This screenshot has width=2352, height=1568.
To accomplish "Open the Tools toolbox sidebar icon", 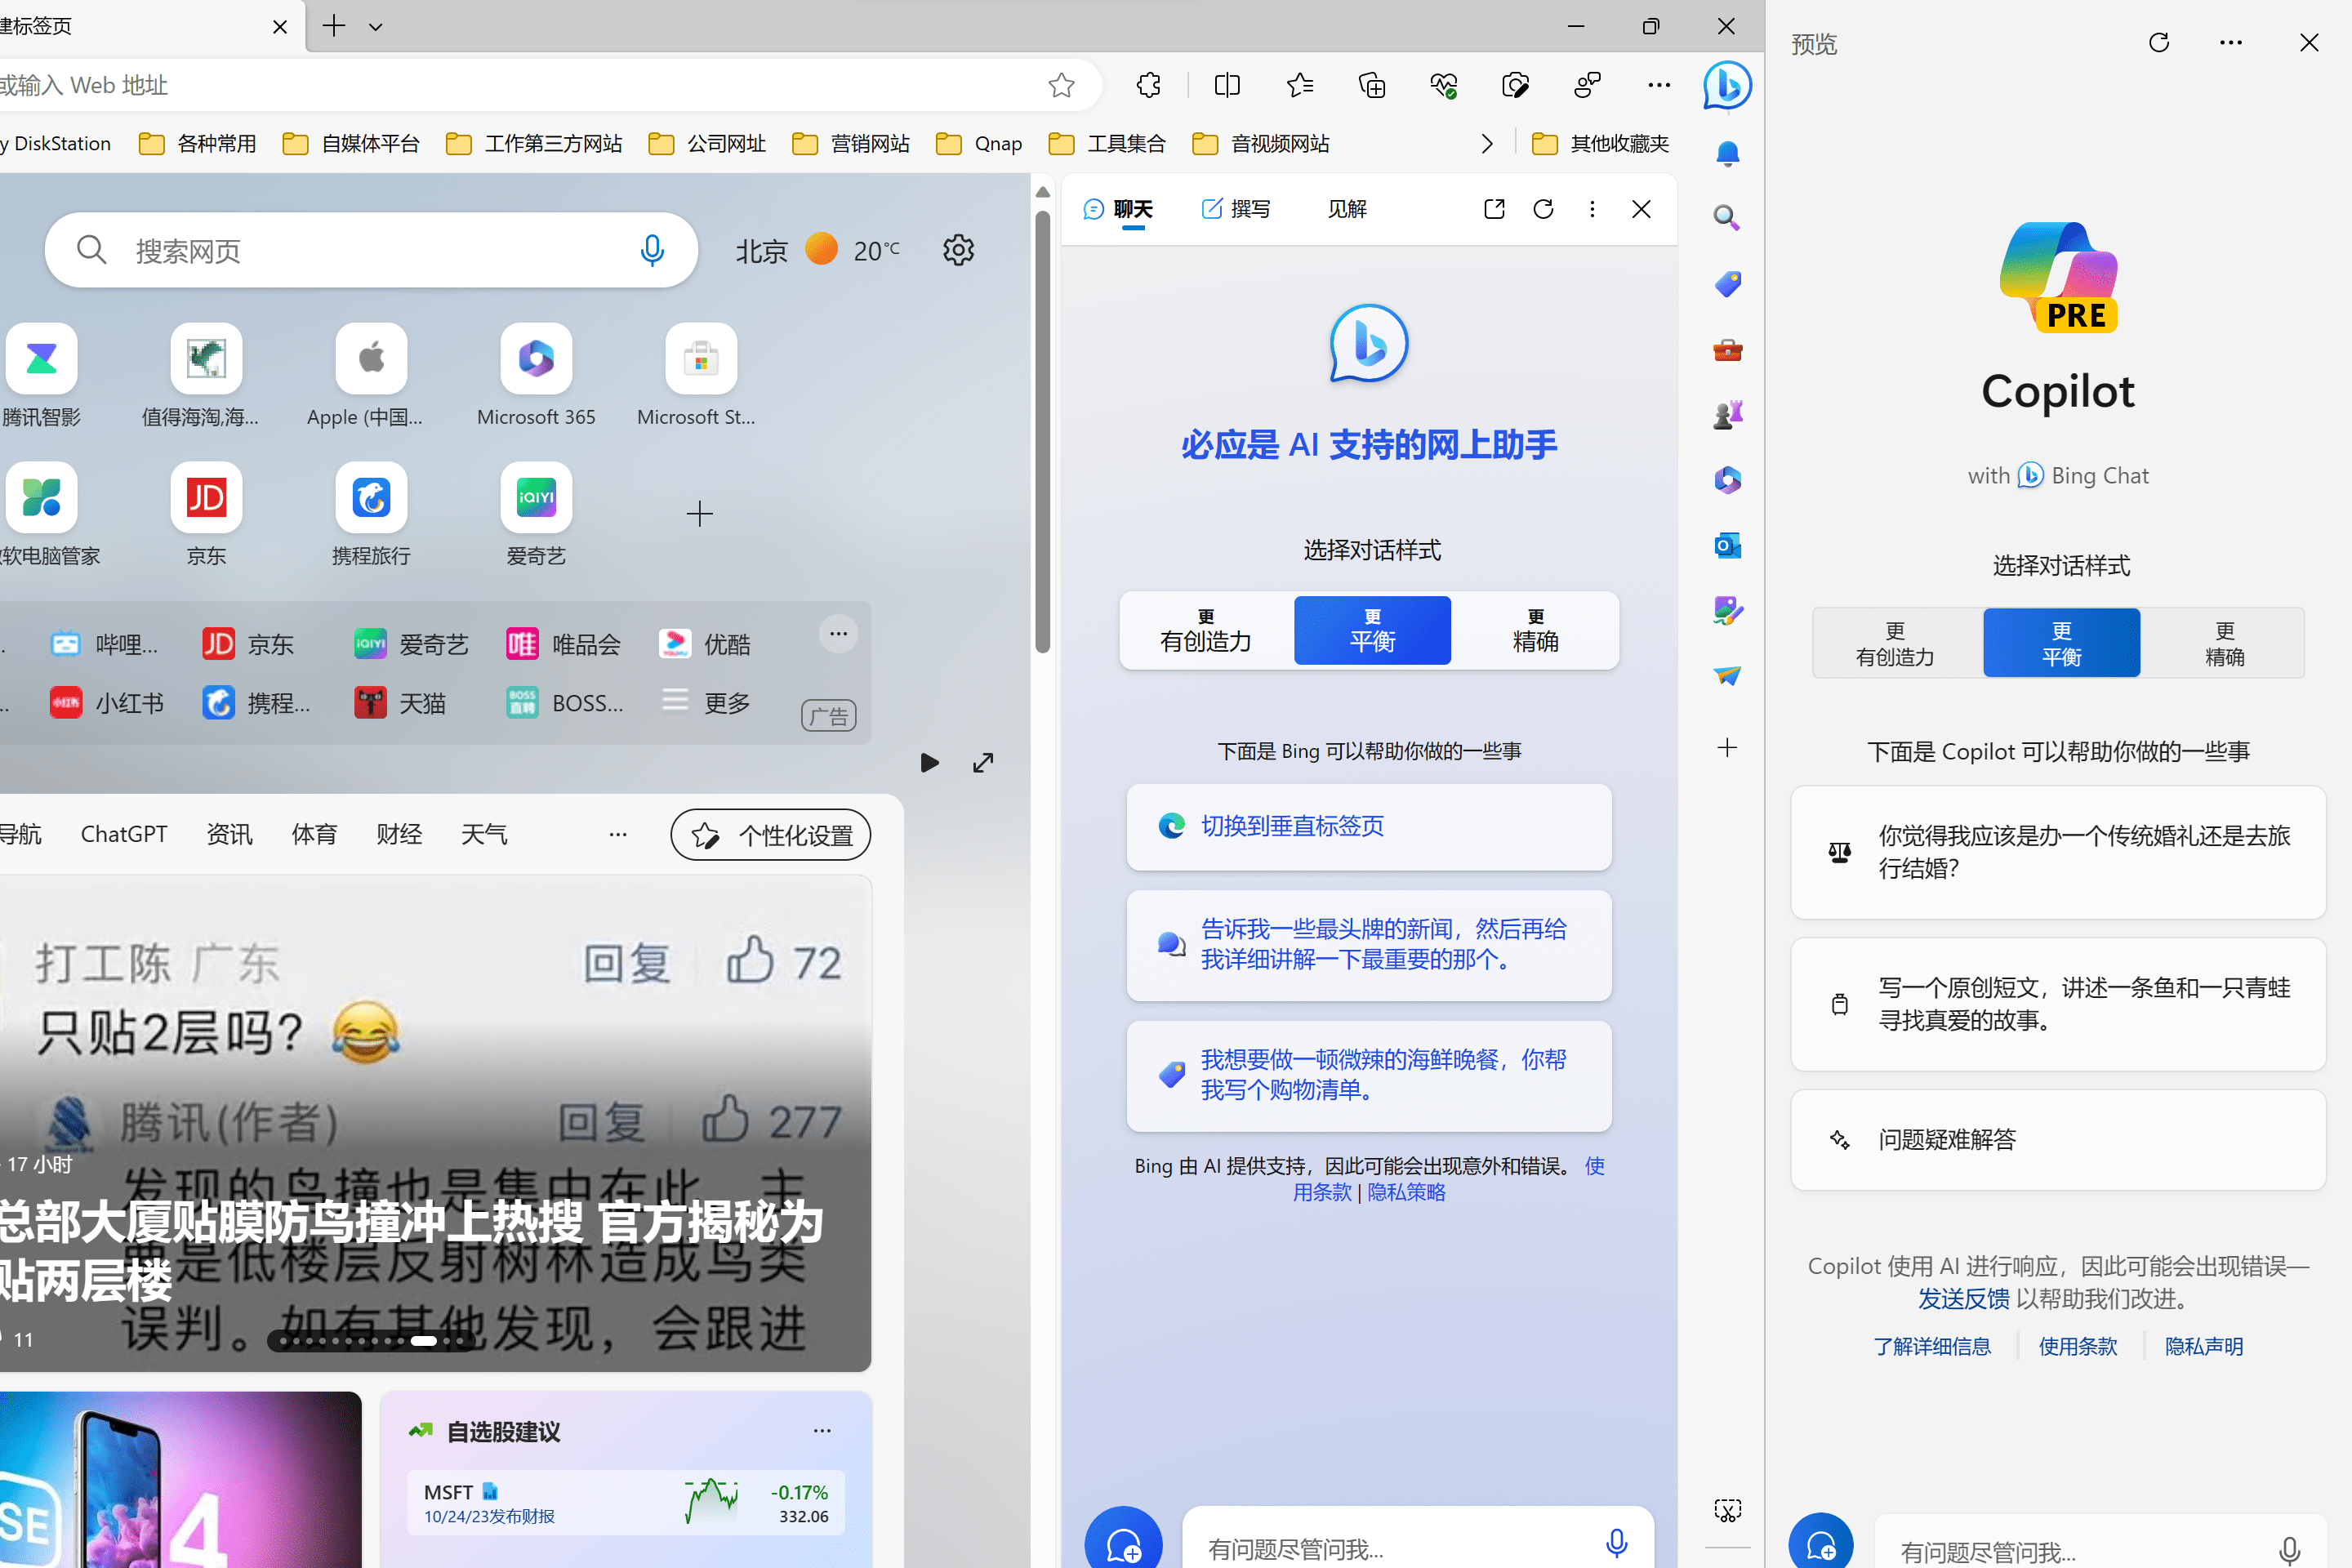I will pyautogui.click(x=1727, y=350).
